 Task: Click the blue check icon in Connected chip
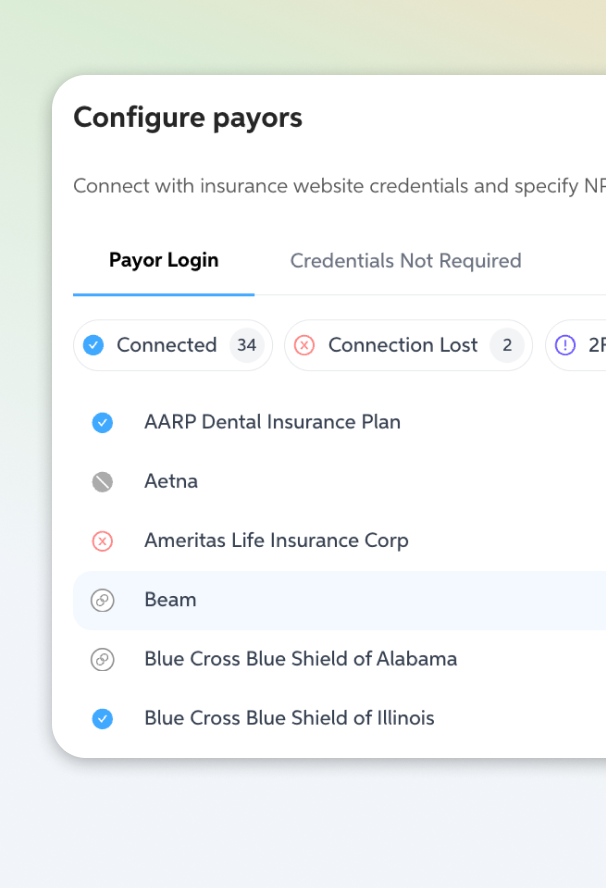[x=93, y=345]
